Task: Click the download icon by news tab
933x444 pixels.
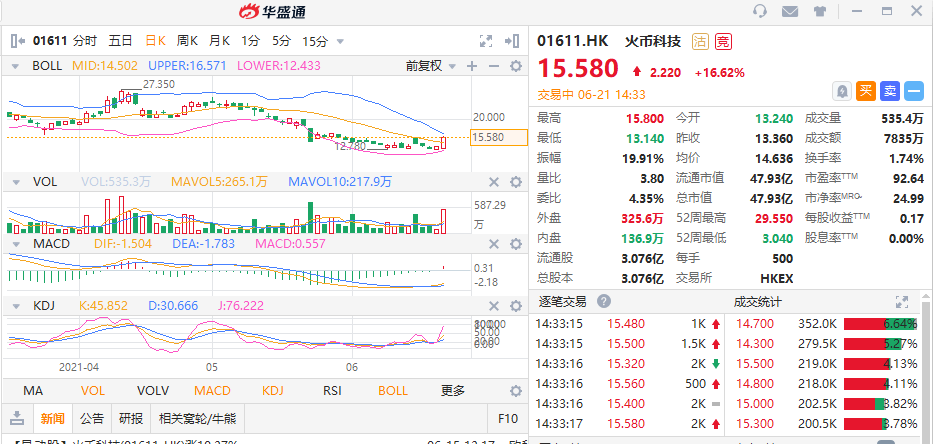Action: click(x=17, y=418)
